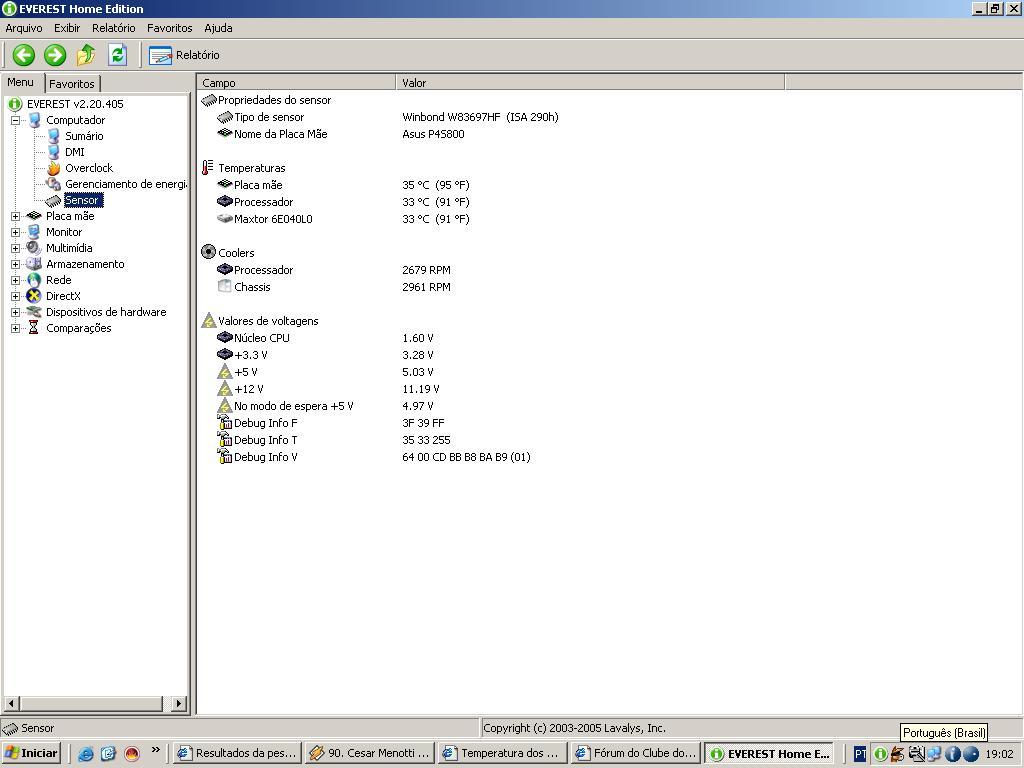1024x768 pixels.
Task: Switch to the Menu tab in the sidebar
Action: click(21, 82)
